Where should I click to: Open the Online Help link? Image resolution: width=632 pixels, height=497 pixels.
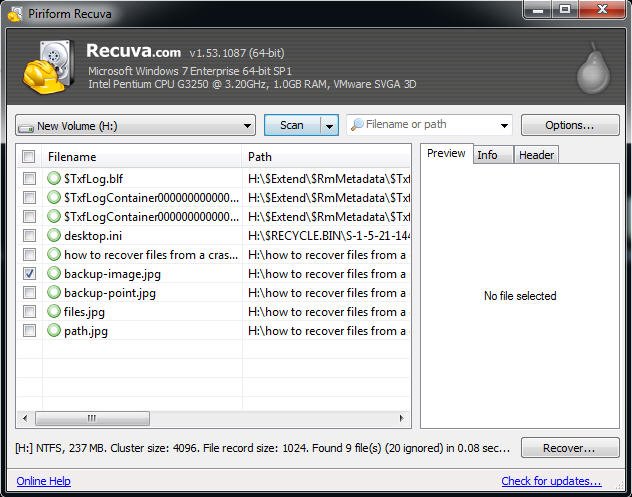pos(44,481)
